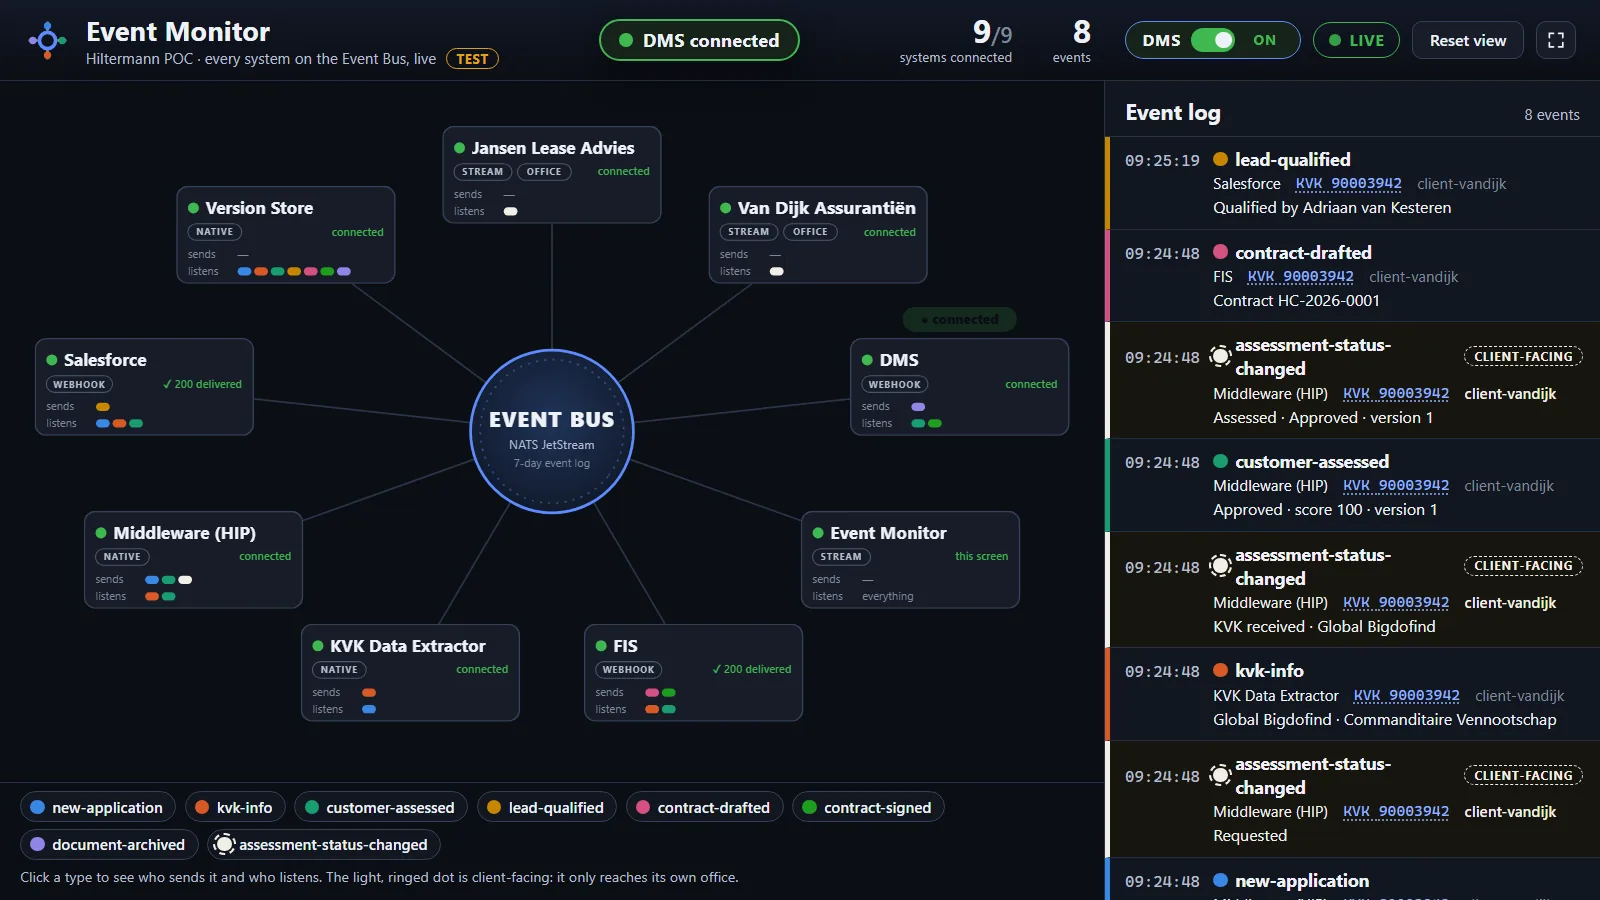
Task: Click the green status dot on Version Store
Action: click(x=194, y=208)
